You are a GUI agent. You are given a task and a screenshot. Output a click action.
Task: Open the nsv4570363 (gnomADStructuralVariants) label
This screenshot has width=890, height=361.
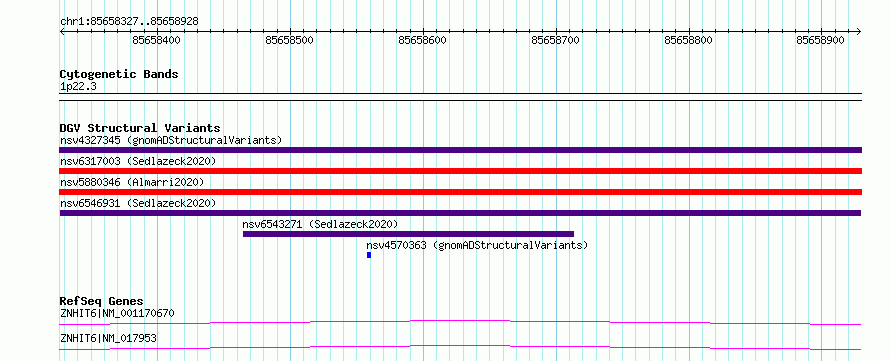[x=477, y=245]
